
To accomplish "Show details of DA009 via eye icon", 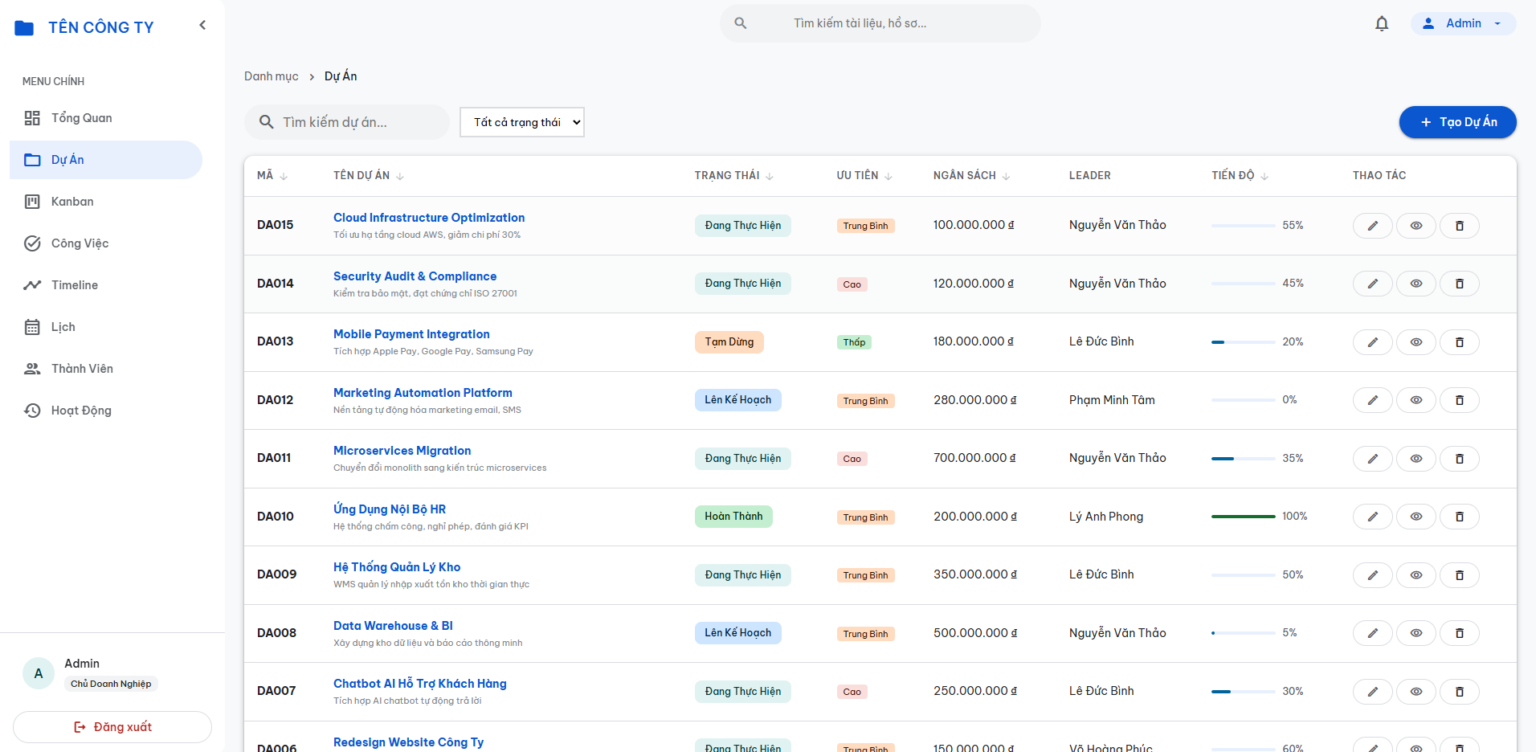I will 1416,576.
